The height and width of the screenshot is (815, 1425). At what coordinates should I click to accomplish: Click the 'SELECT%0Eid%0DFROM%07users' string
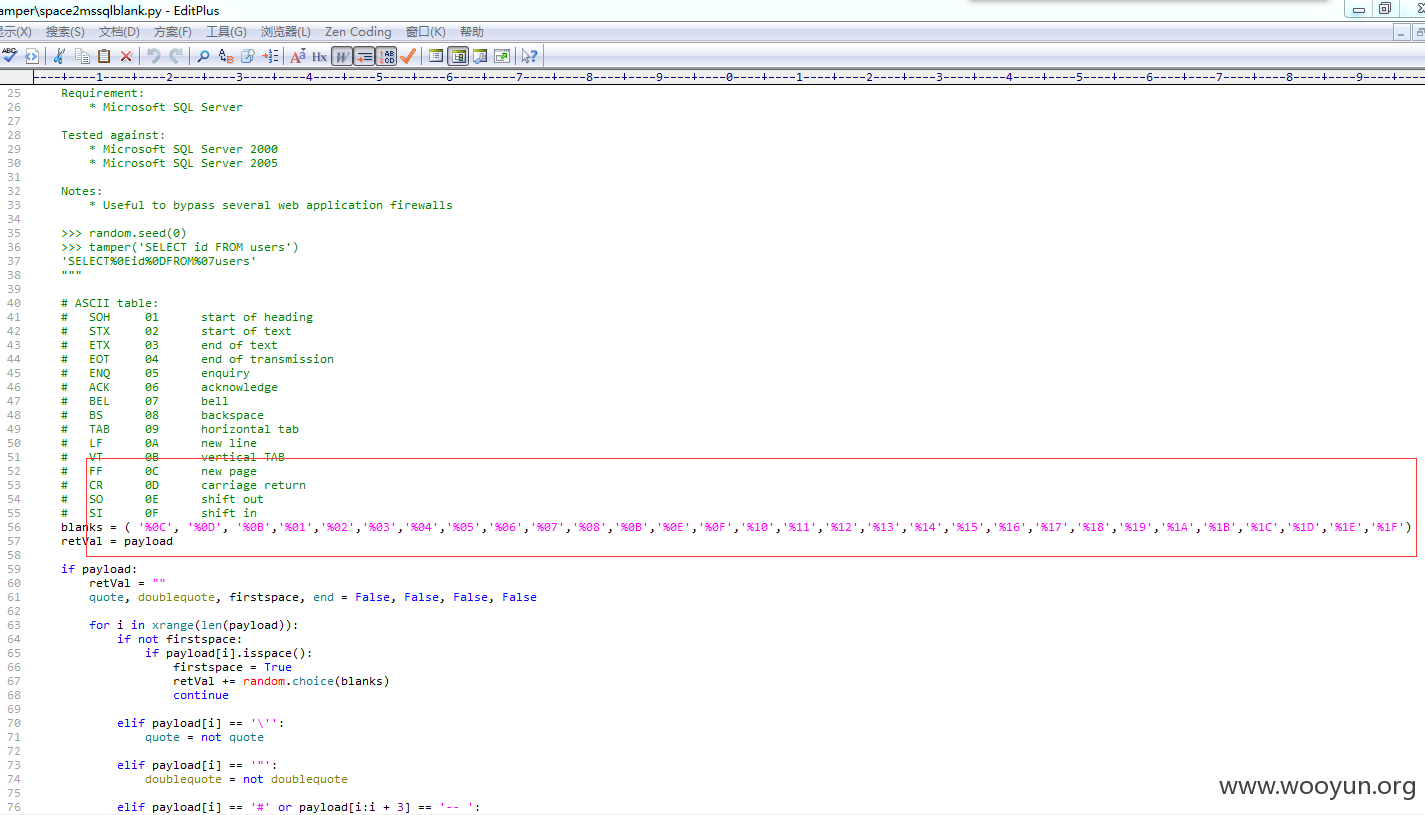pyautogui.click(x=159, y=261)
